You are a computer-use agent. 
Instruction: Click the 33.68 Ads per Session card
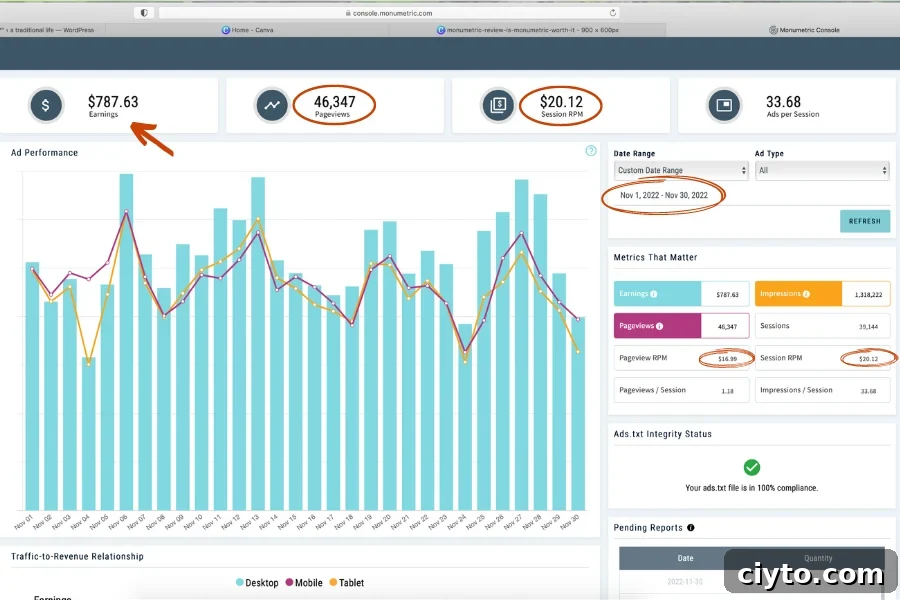pyautogui.click(x=787, y=106)
